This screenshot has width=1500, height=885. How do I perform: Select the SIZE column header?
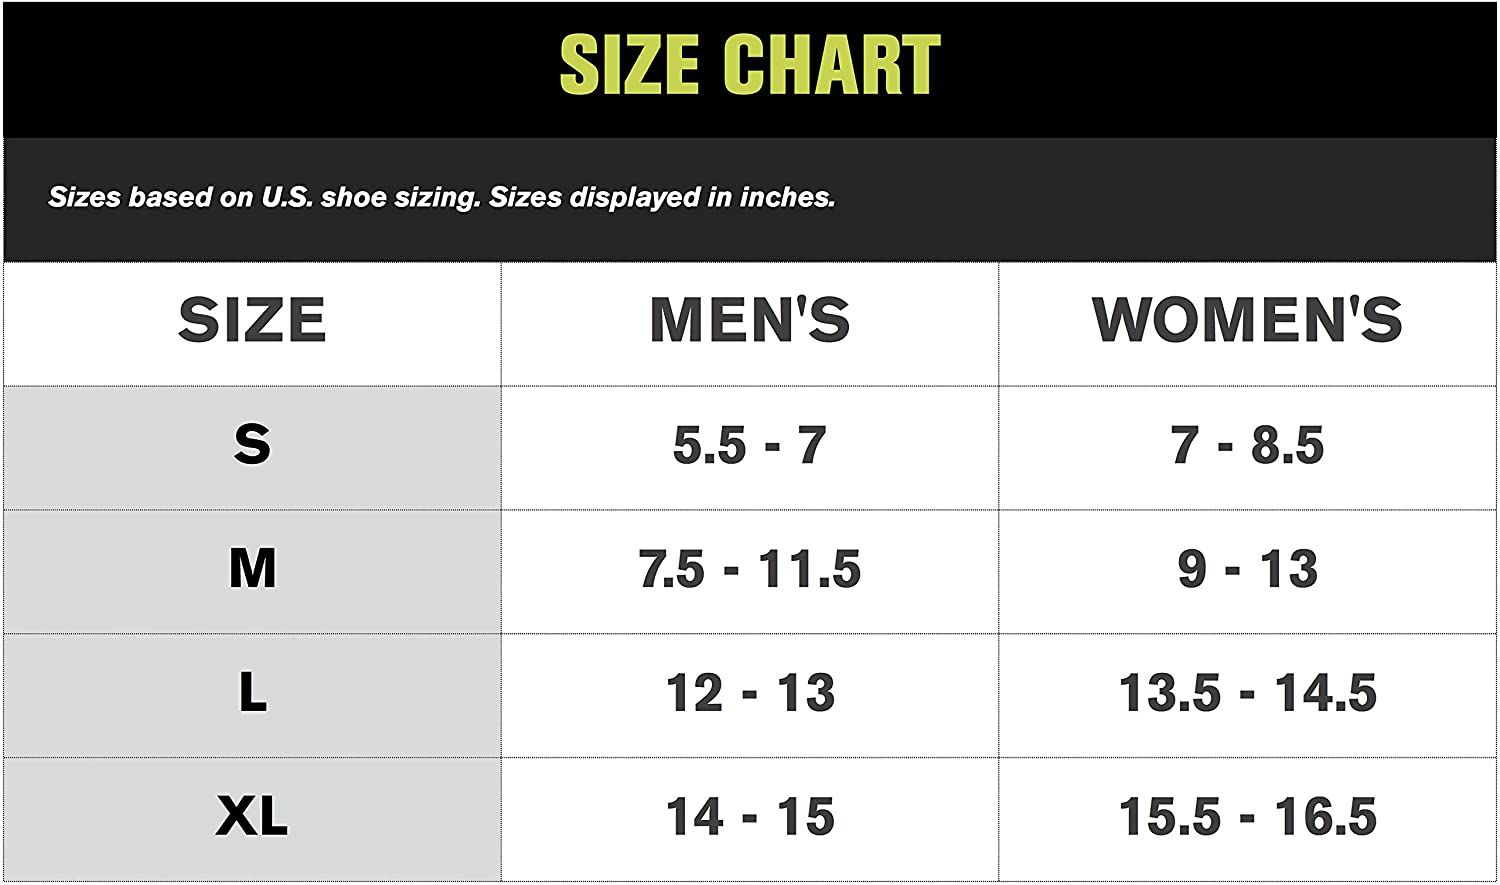[252, 320]
